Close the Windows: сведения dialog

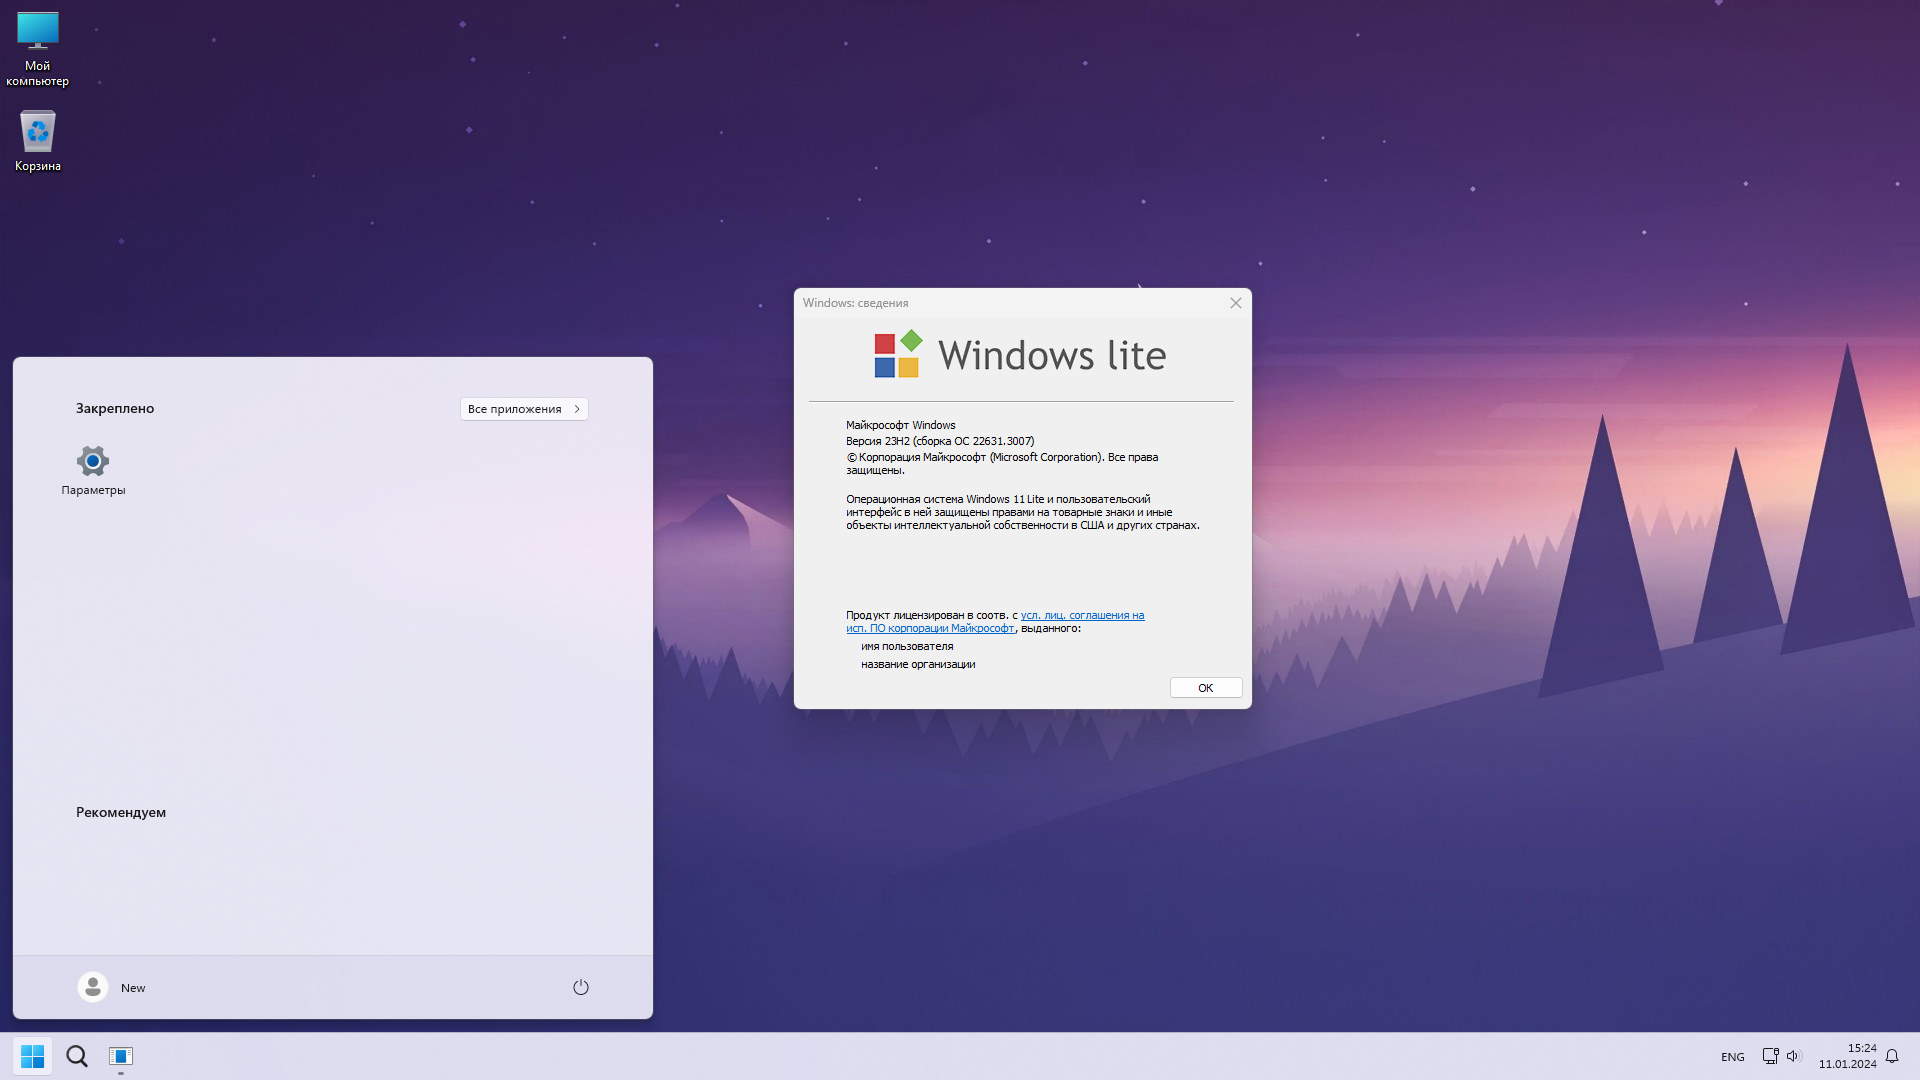click(x=1235, y=303)
